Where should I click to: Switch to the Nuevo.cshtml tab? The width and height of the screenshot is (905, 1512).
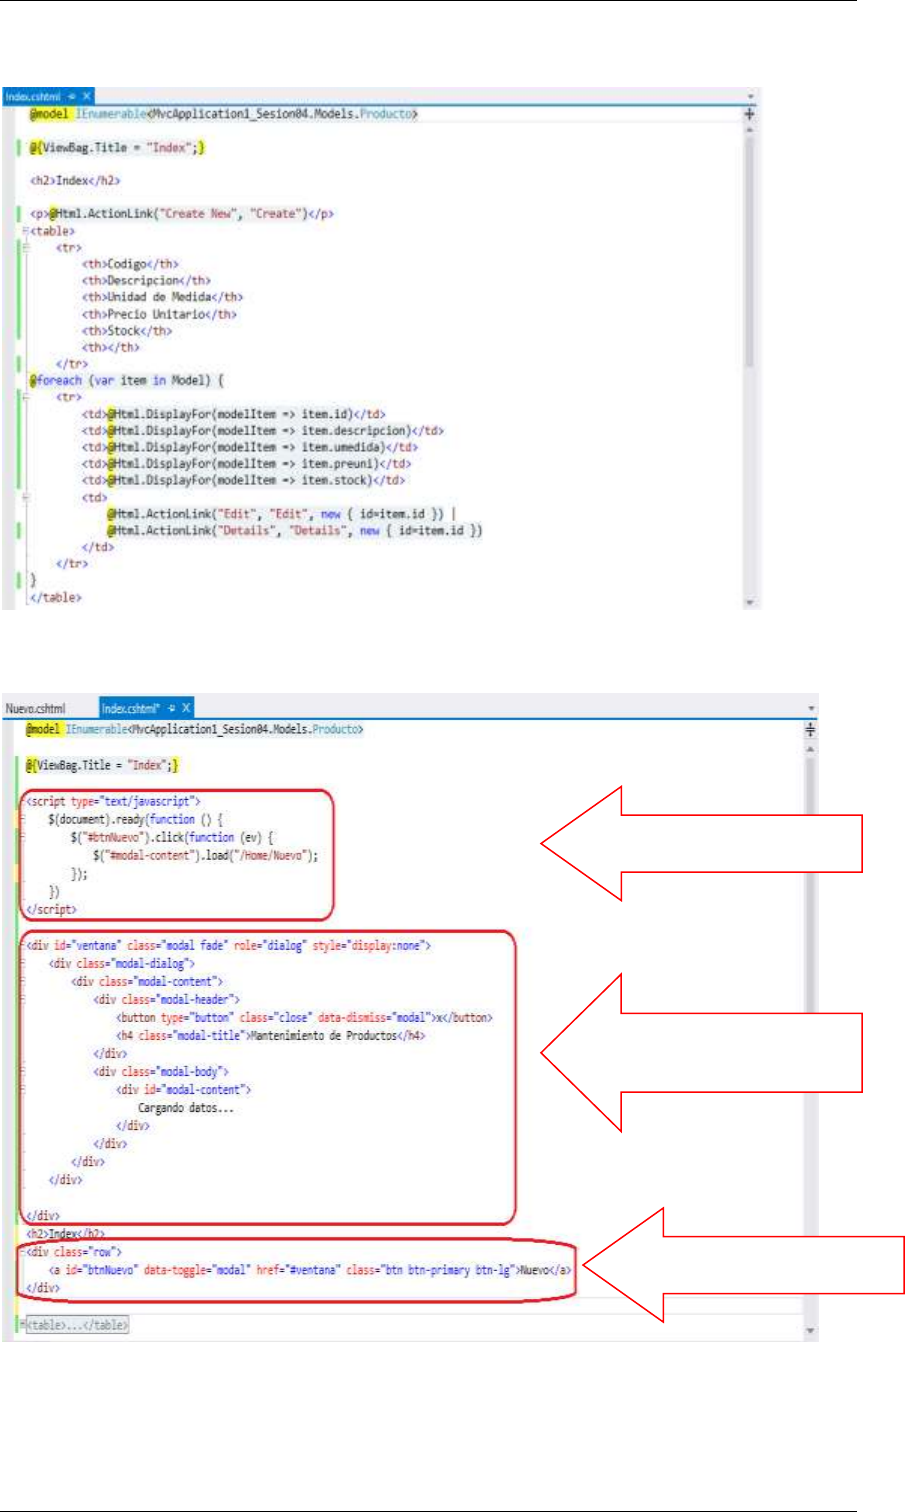pos(36,708)
